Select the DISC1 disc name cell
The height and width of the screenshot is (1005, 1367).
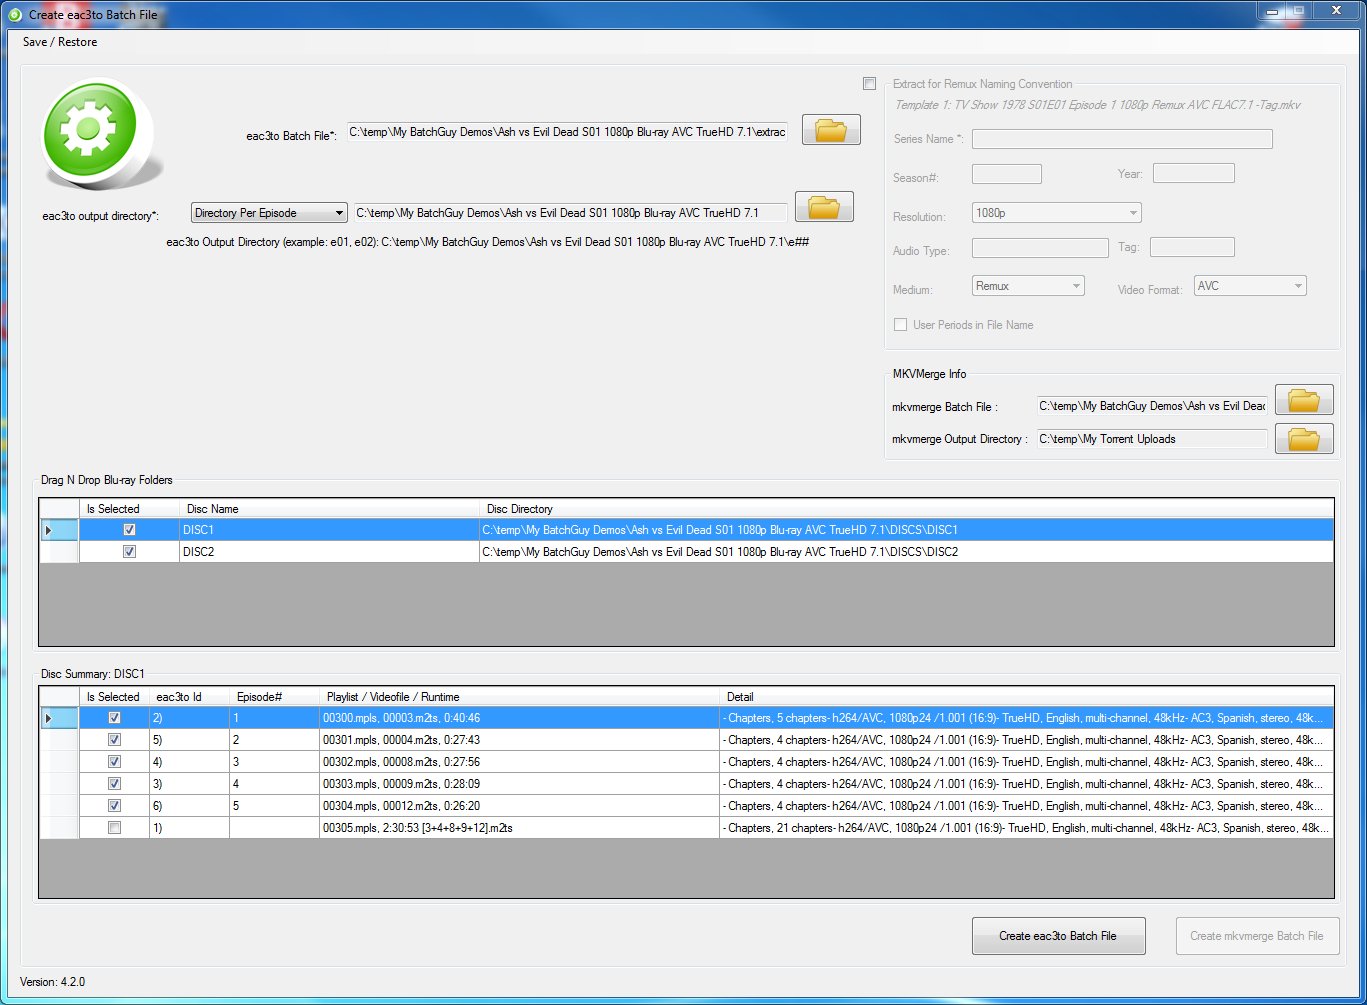(x=329, y=530)
